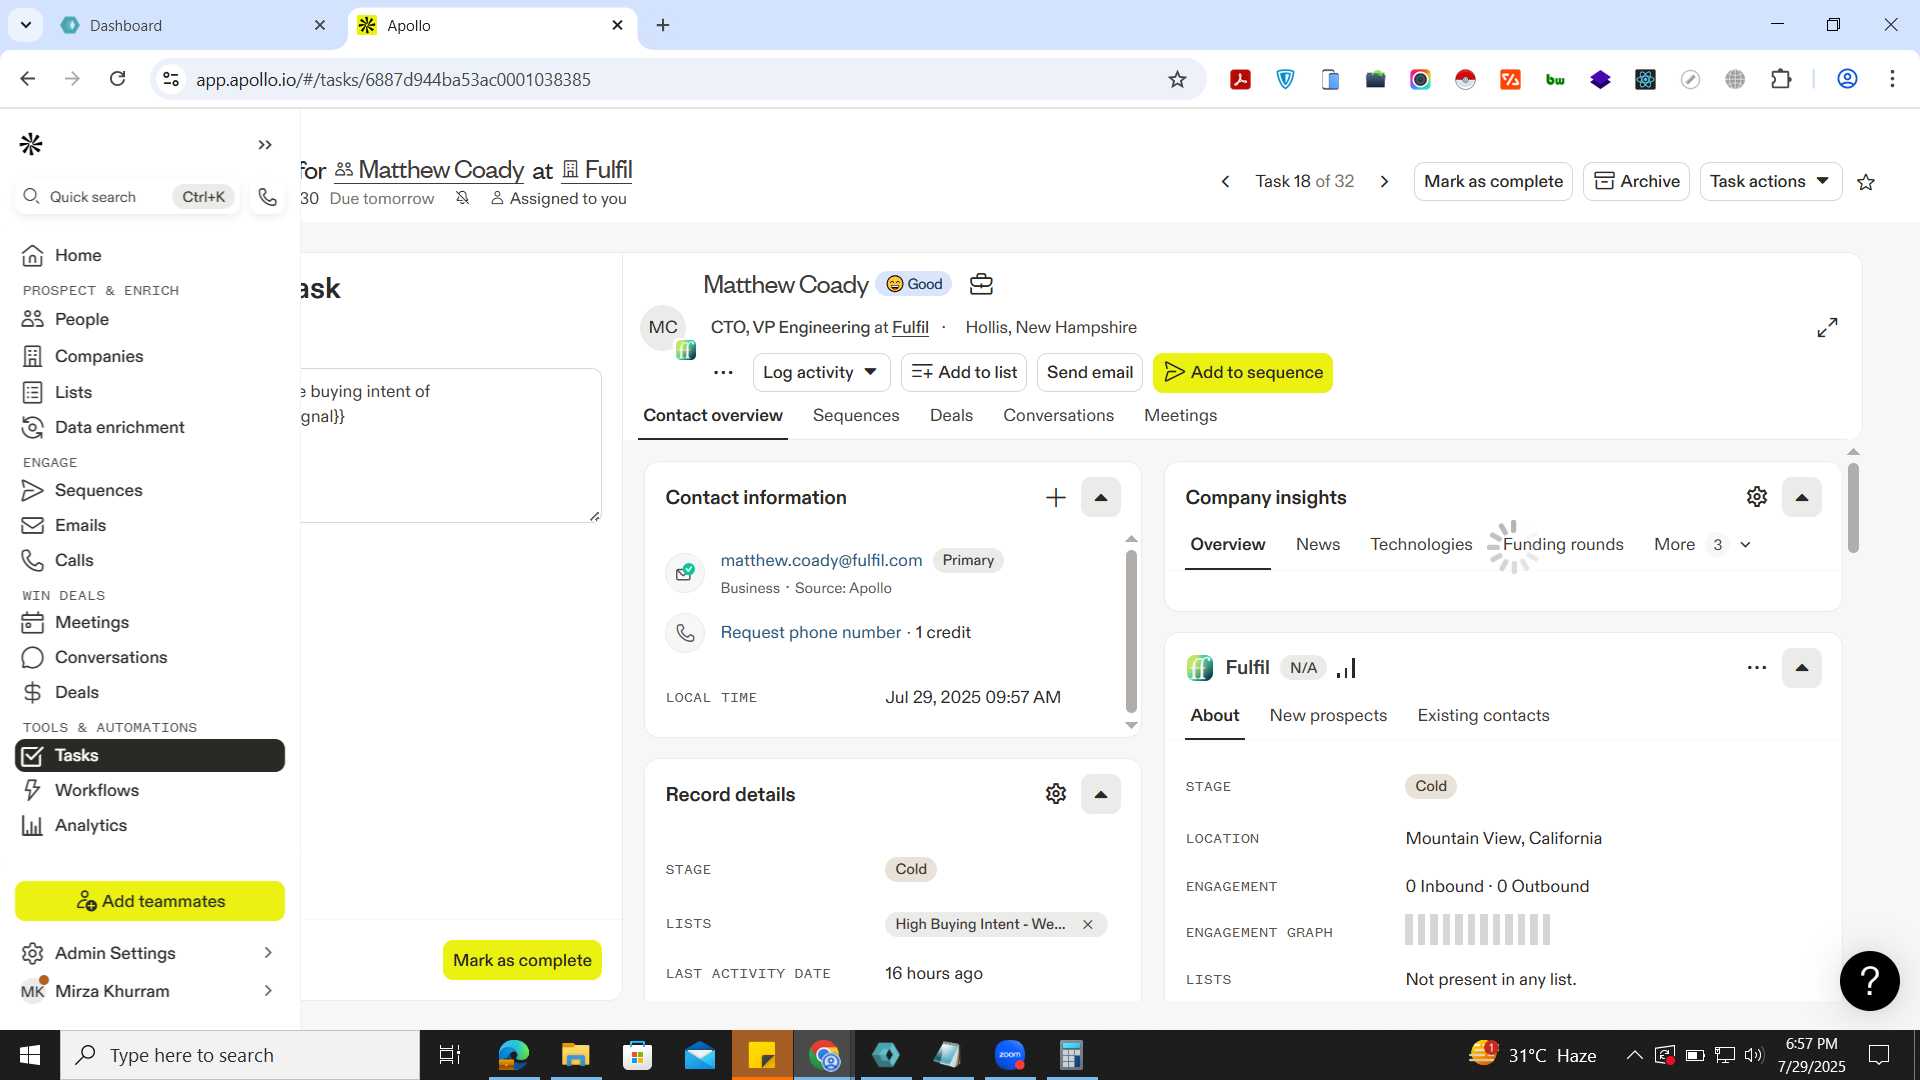The height and width of the screenshot is (1080, 1920).
Task: Open matthew.coady@fulfil.com email link
Action: (821, 561)
